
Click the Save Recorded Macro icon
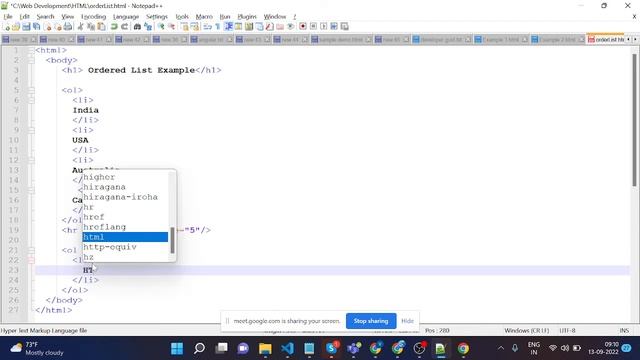pyautogui.click(x=344, y=27)
